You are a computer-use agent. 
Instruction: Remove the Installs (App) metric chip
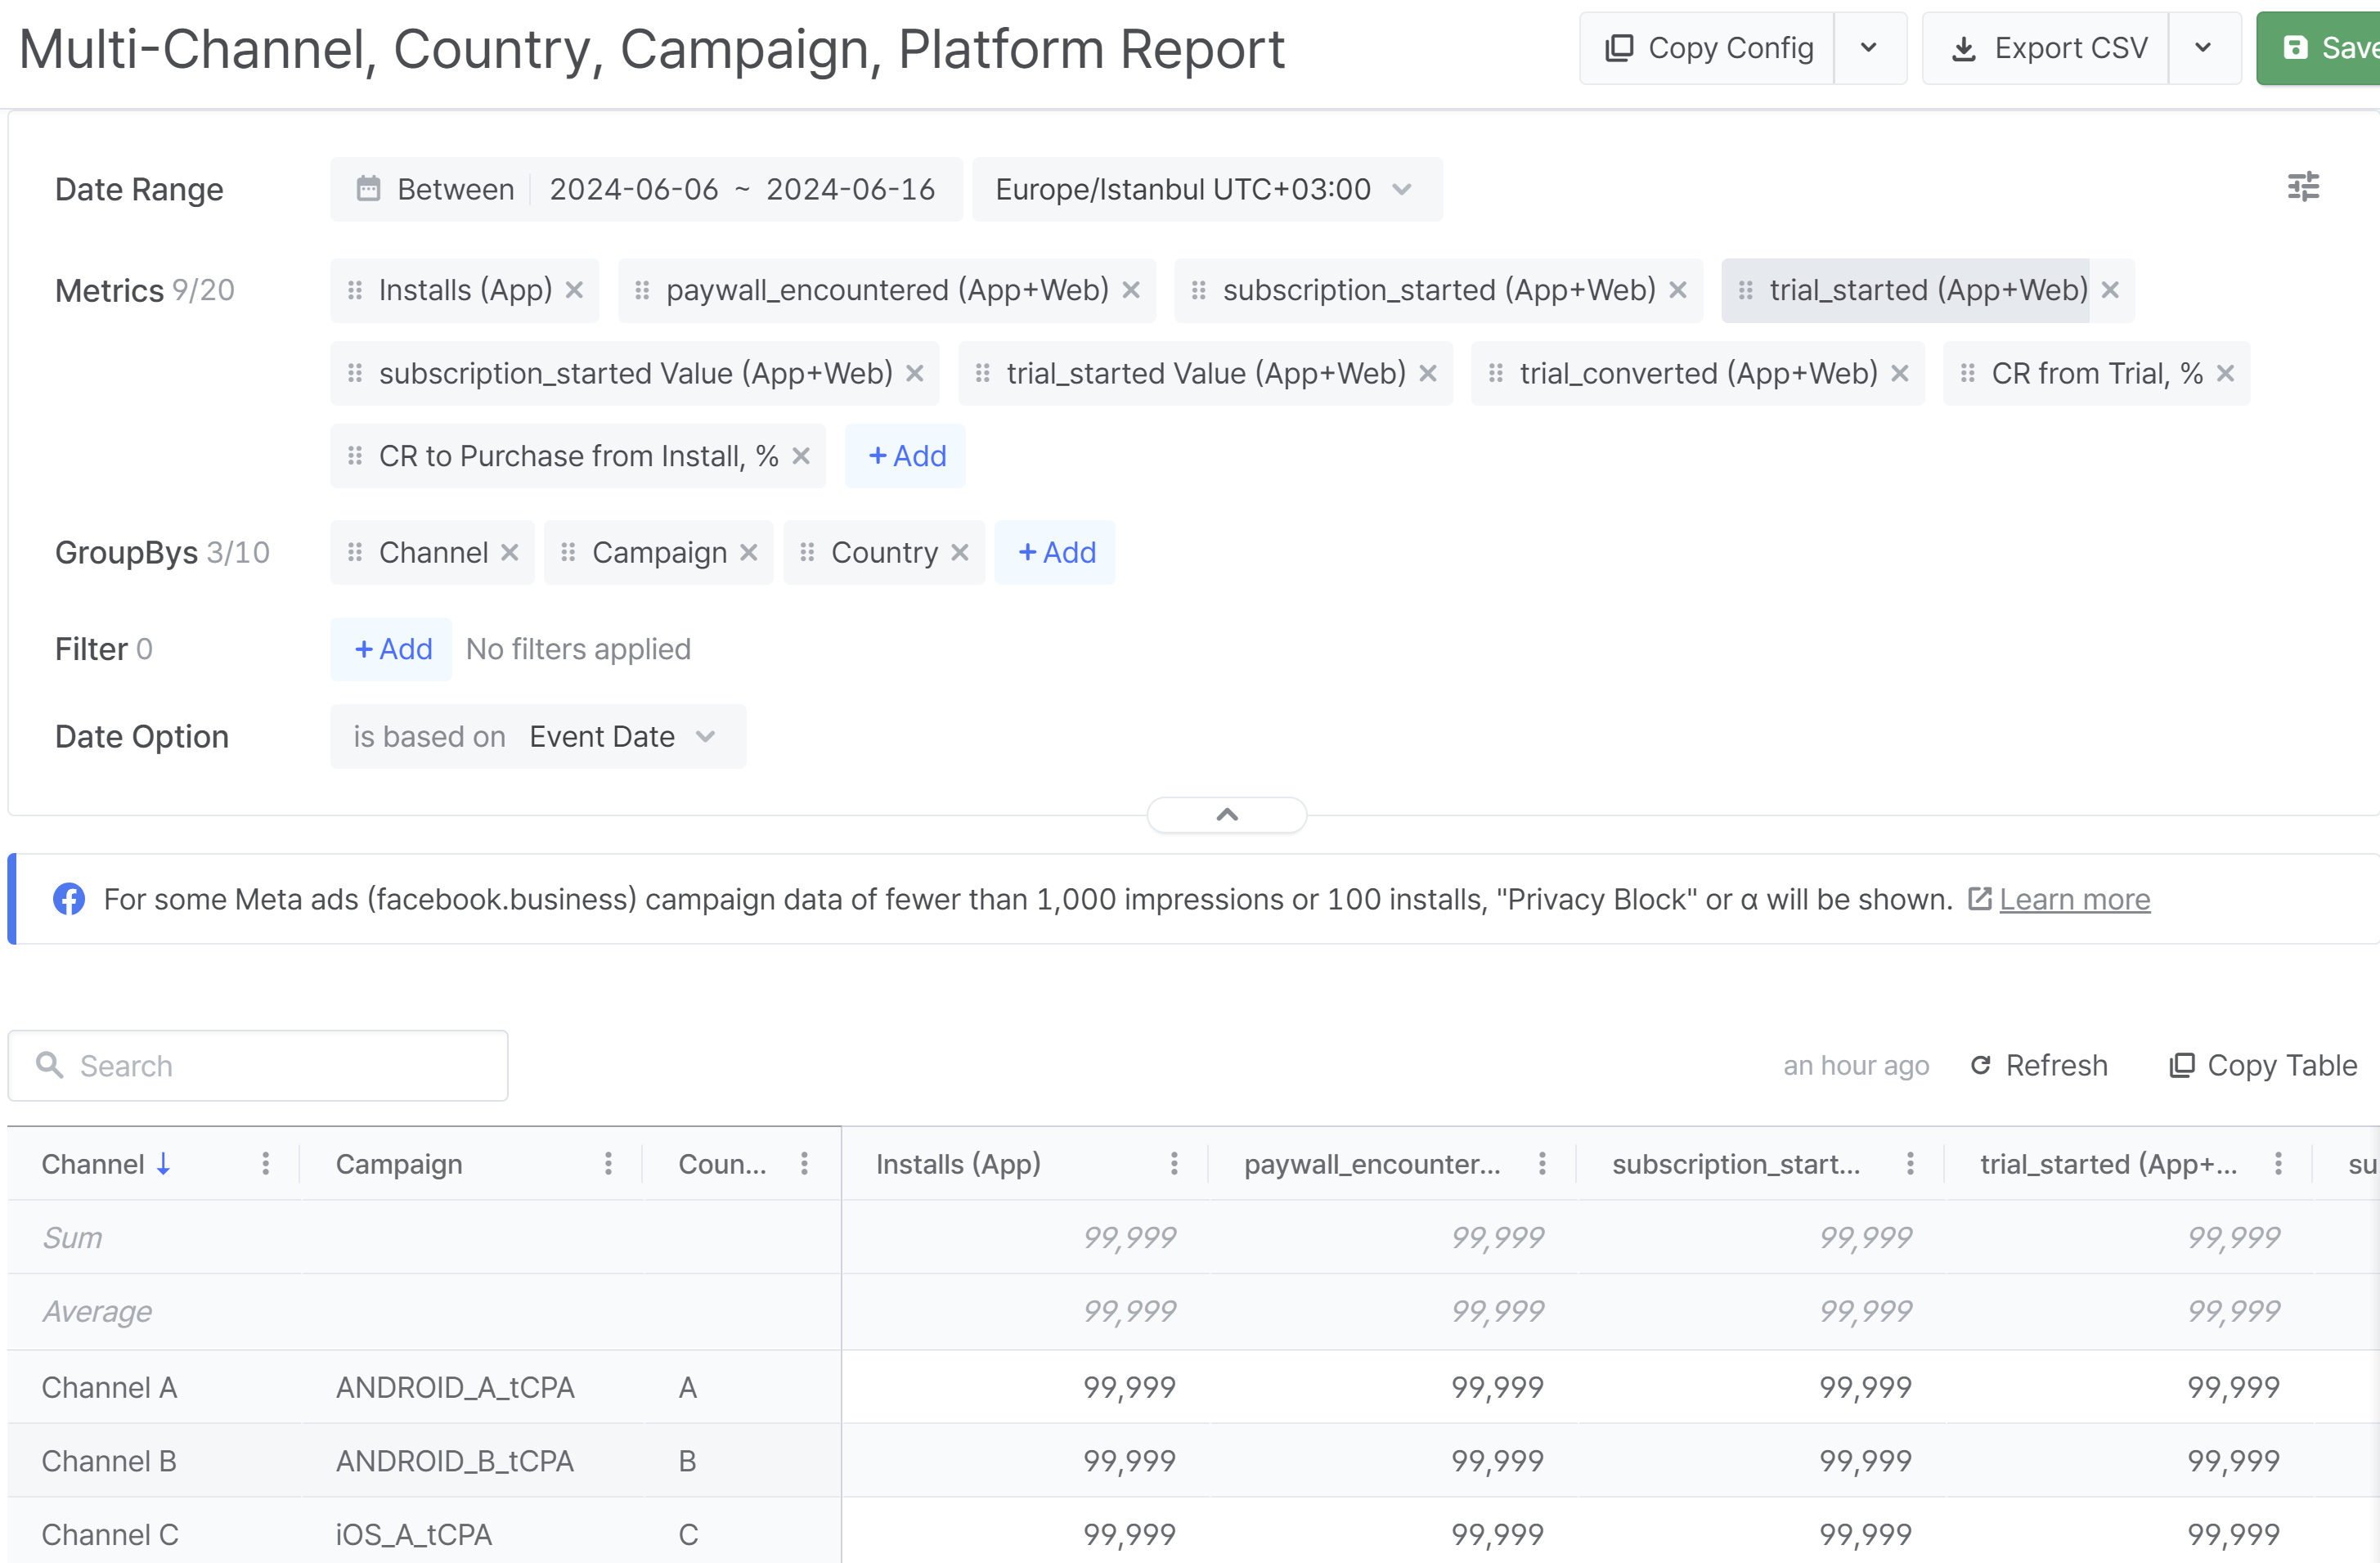click(x=574, y=290)
